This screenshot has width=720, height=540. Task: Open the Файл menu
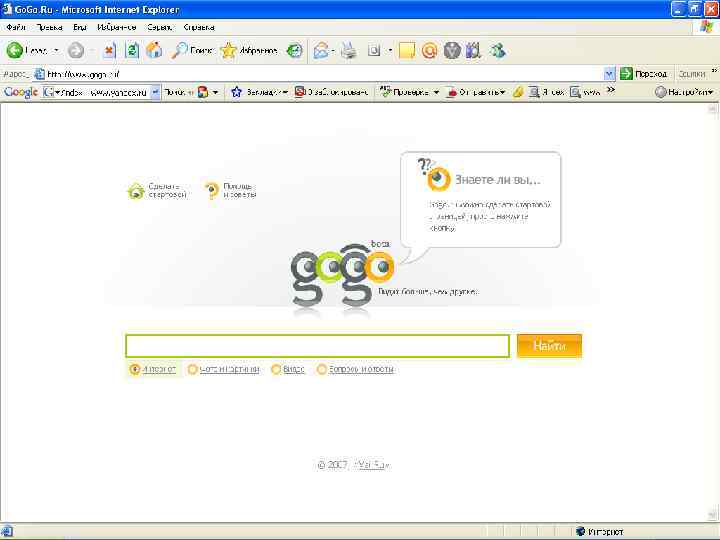pos(16,27)
